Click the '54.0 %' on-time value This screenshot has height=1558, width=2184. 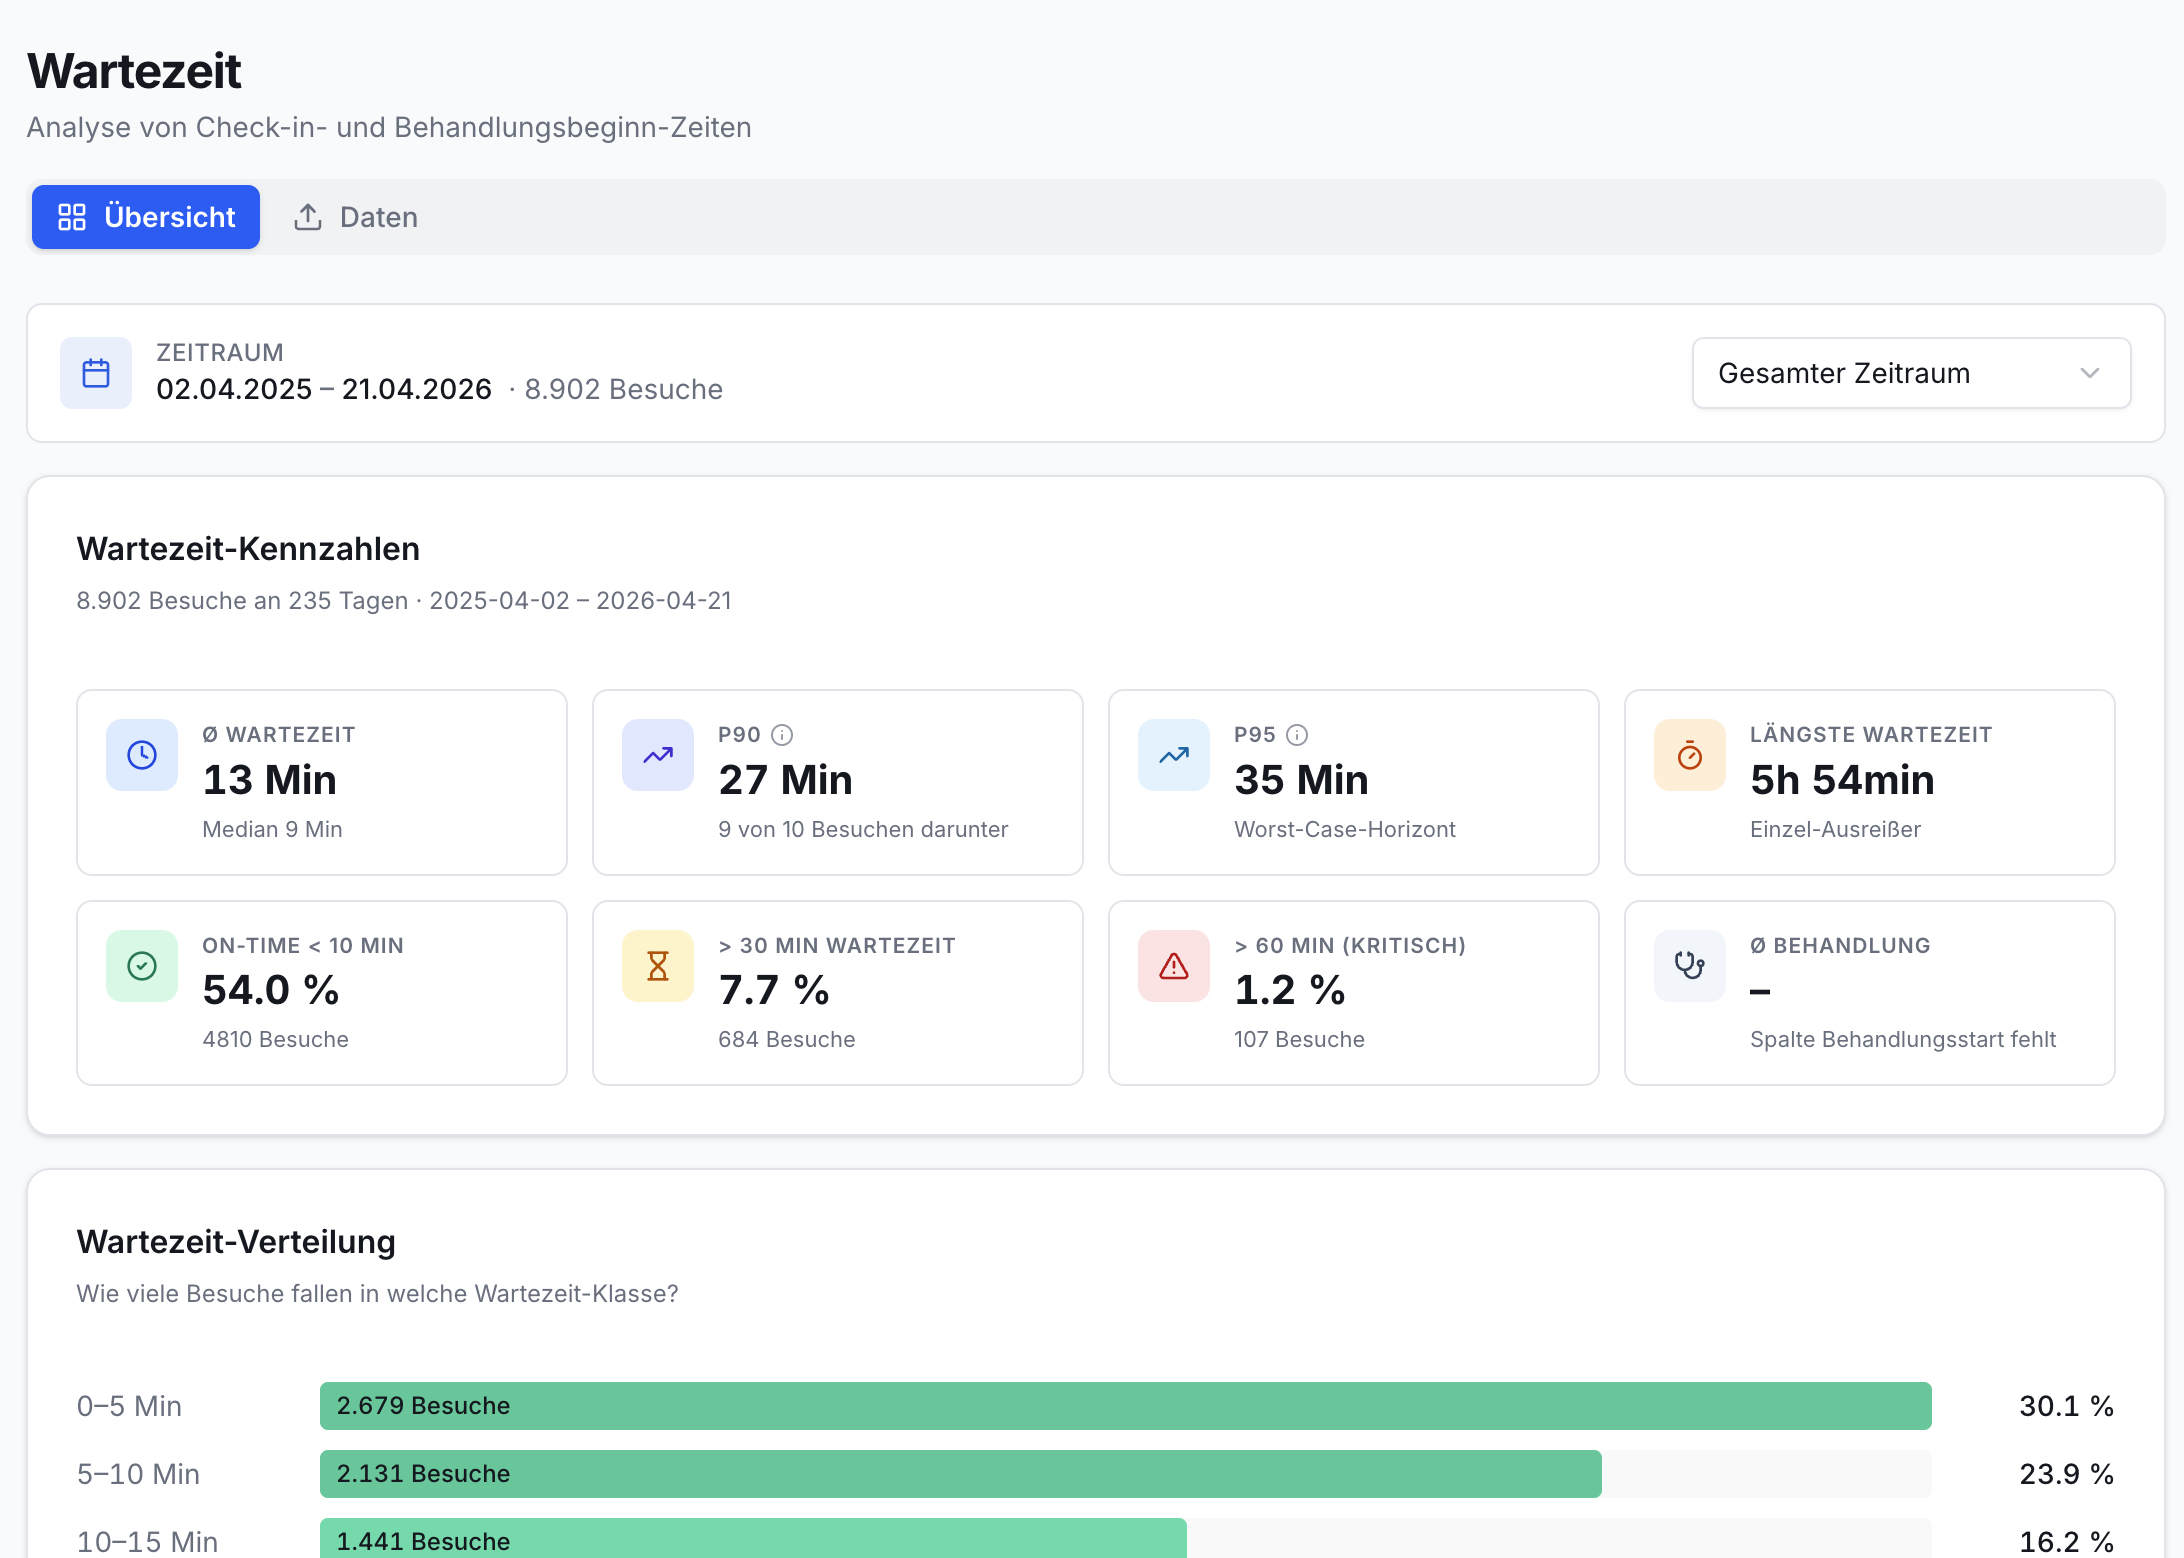(x=271, y=990)
